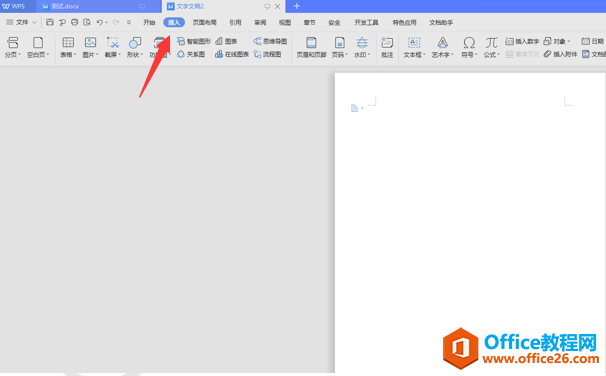Open the 文档助手 tab
The height and width of the screenshot is (376, 606).
pos(441,22)
